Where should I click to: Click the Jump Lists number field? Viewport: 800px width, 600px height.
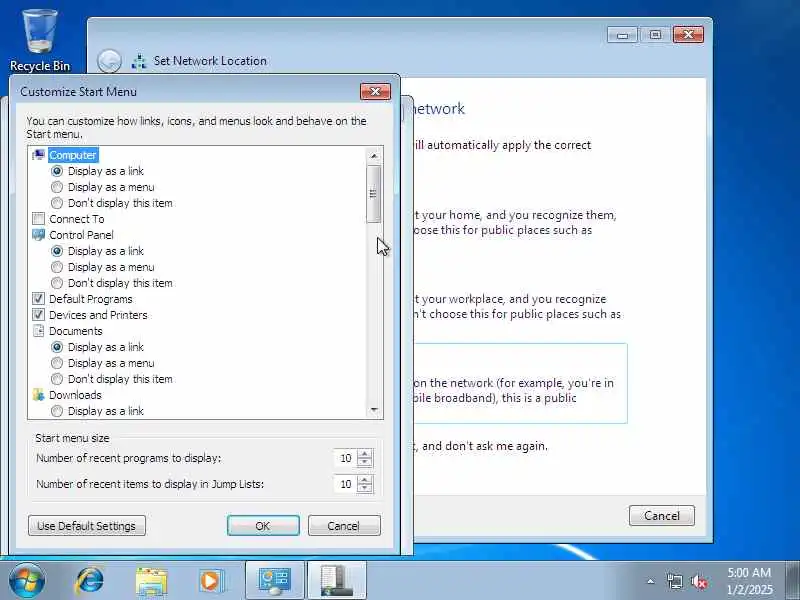coord(345,484)
